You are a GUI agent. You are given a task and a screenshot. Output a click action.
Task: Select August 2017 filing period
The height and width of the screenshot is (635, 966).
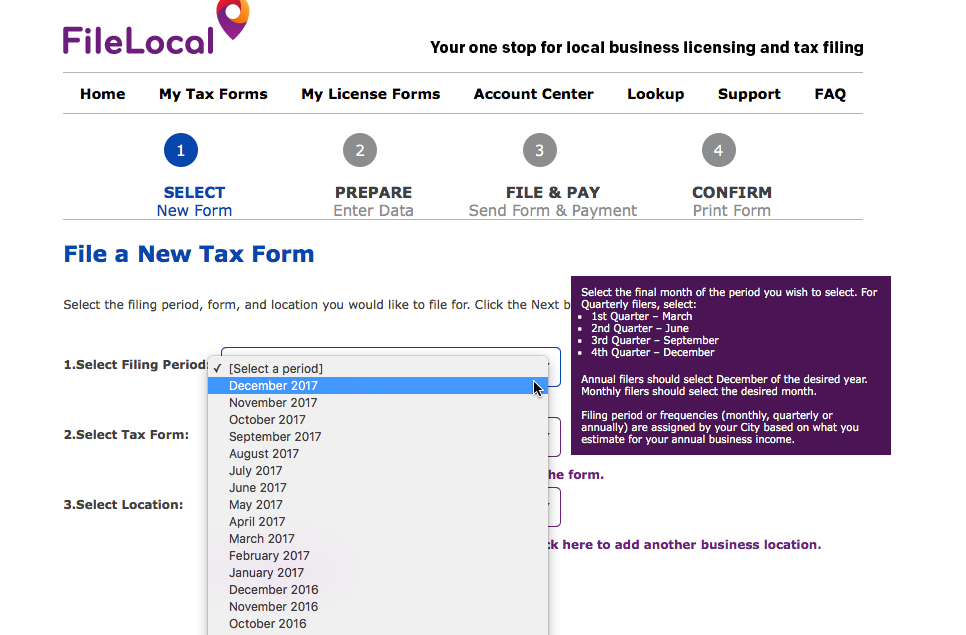pos(378,454)
